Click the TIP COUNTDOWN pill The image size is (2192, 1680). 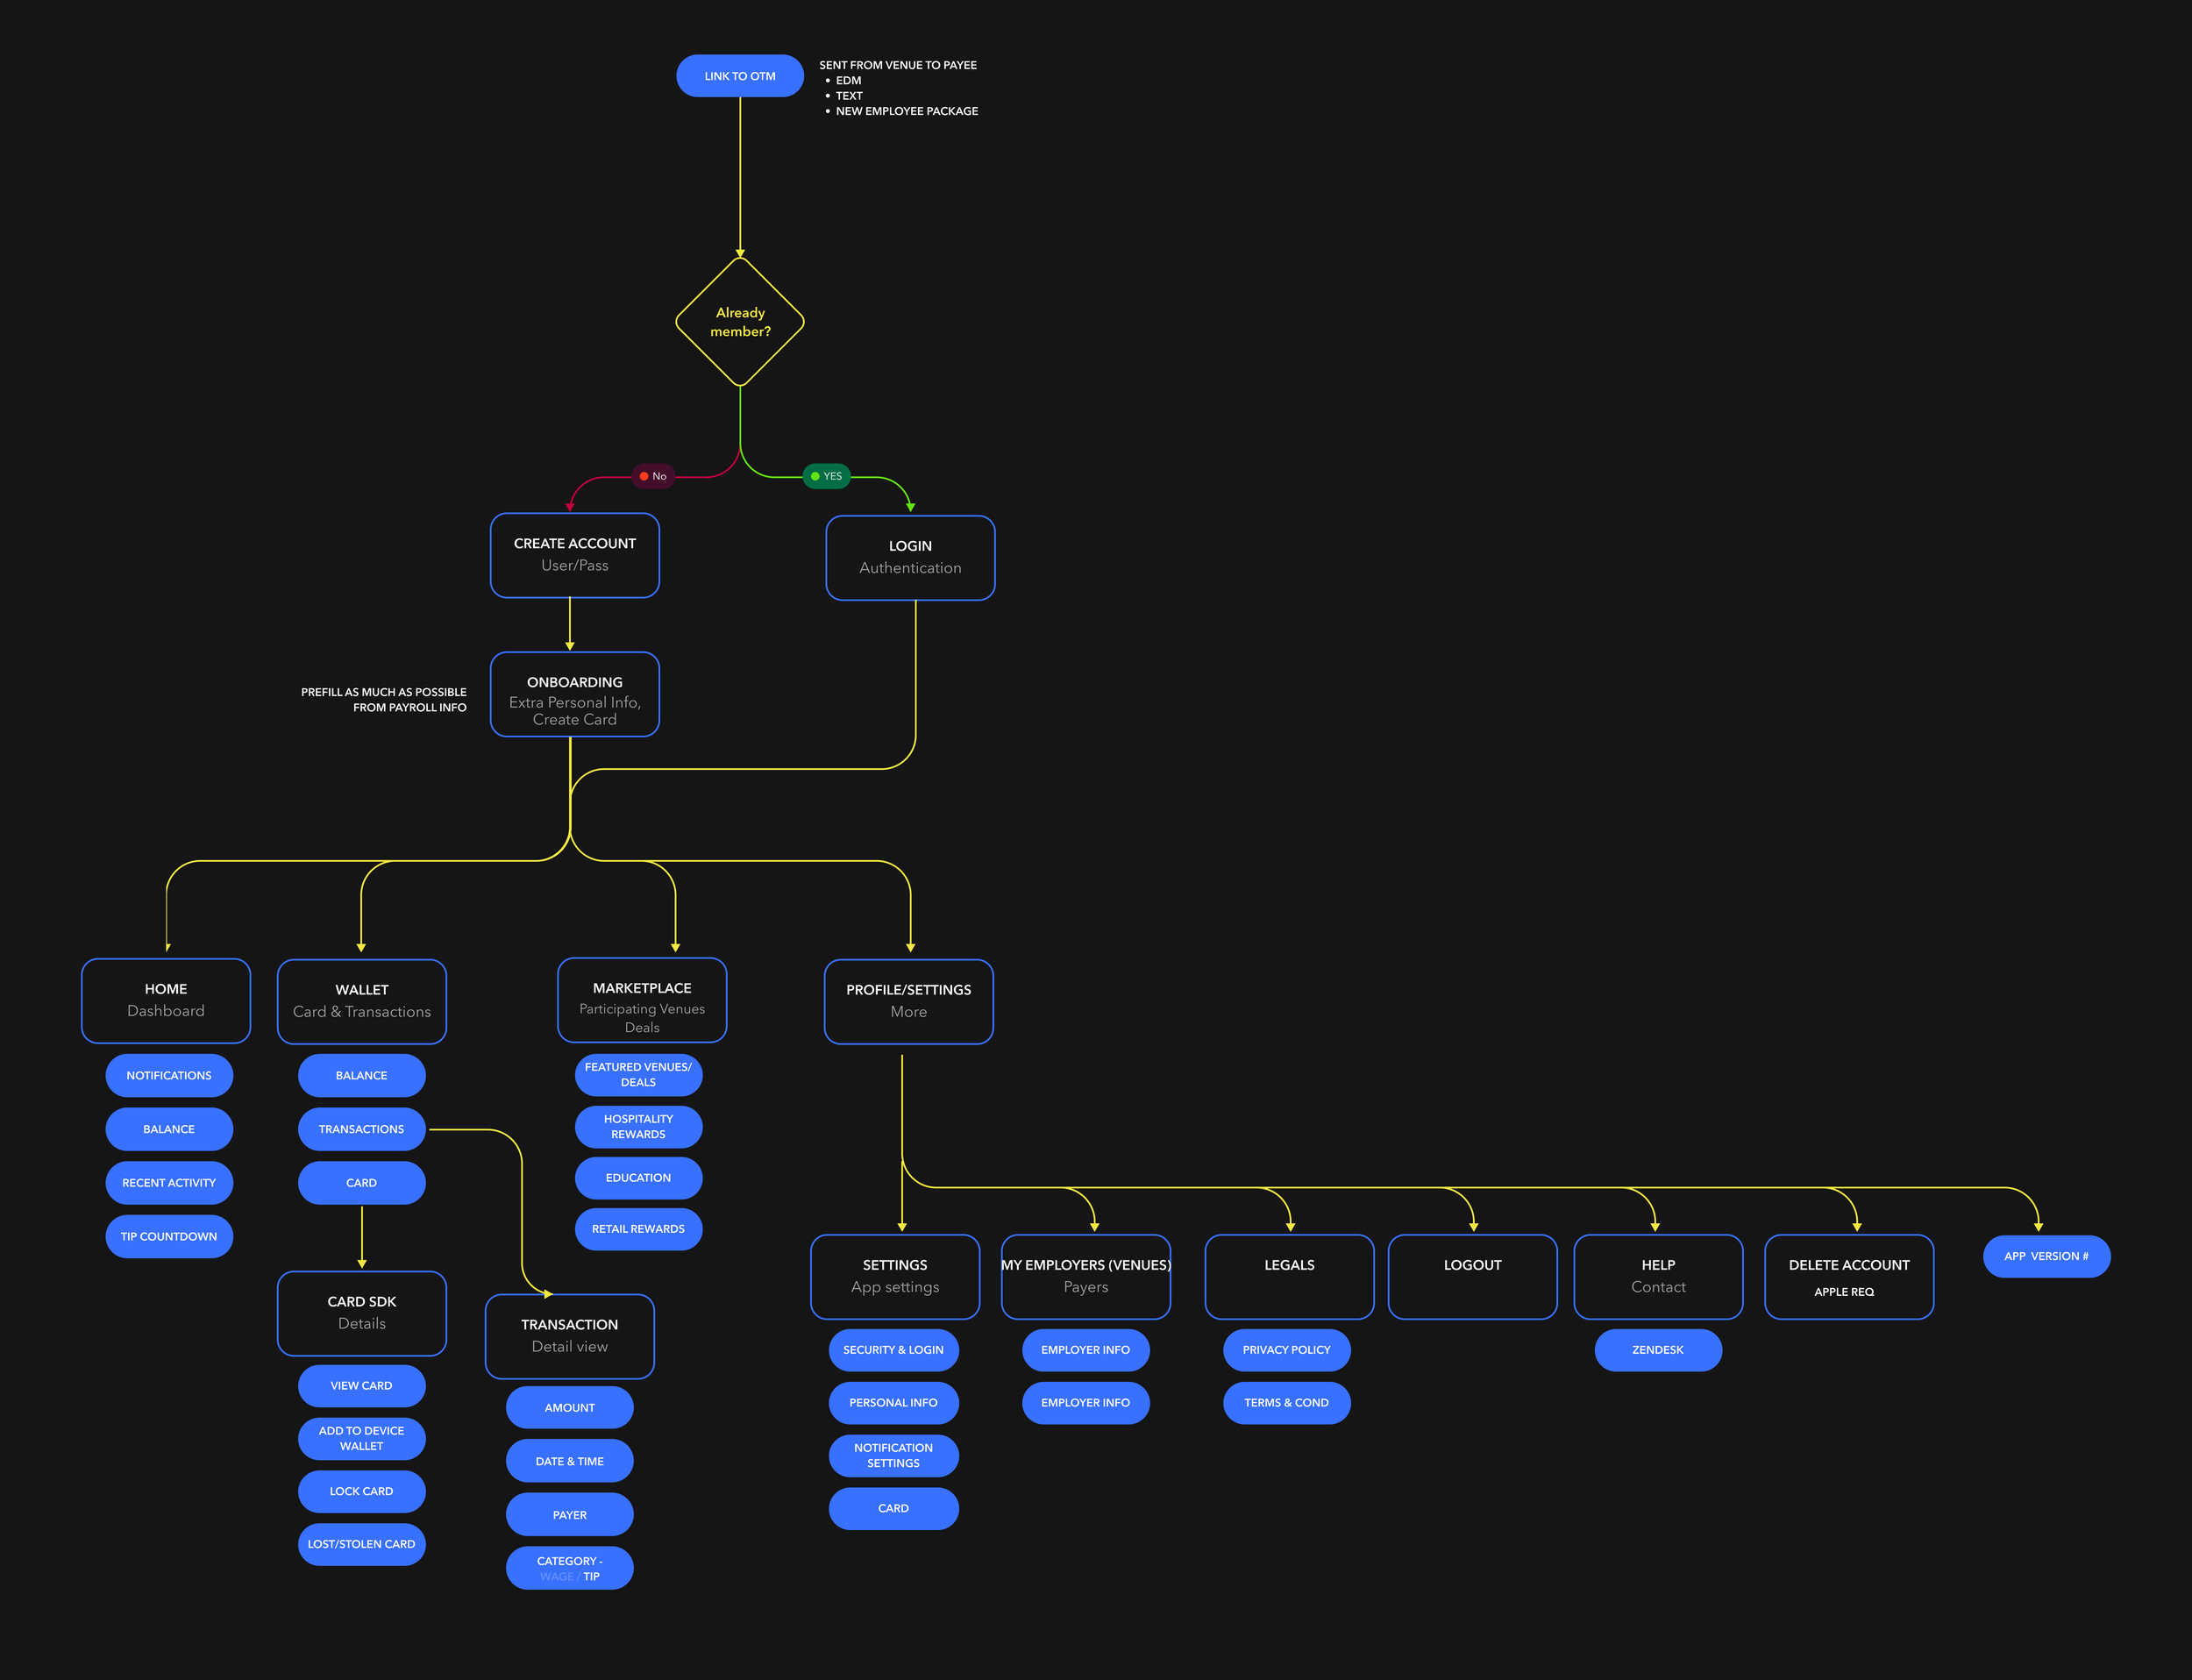point(169,1236)
